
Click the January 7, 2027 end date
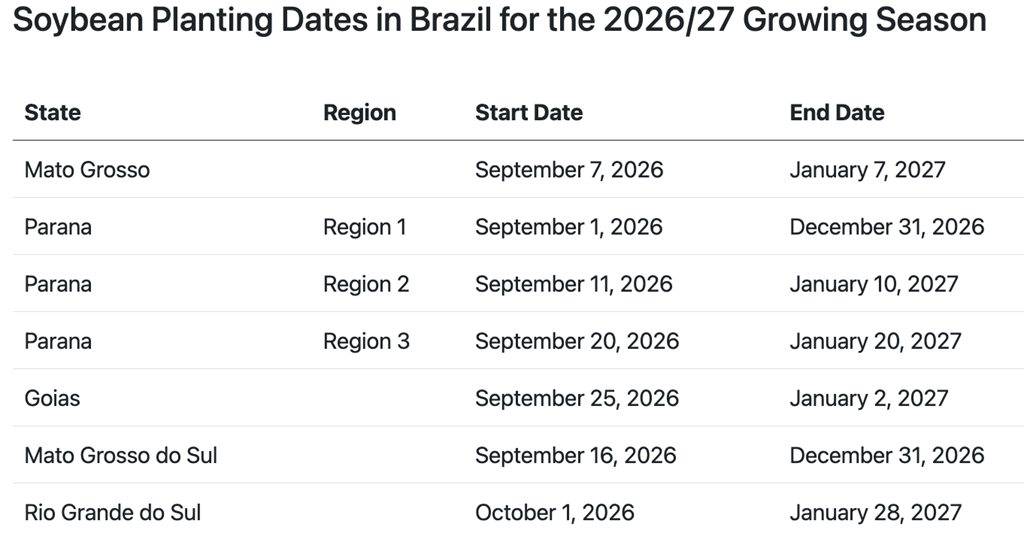coord(868,170)
